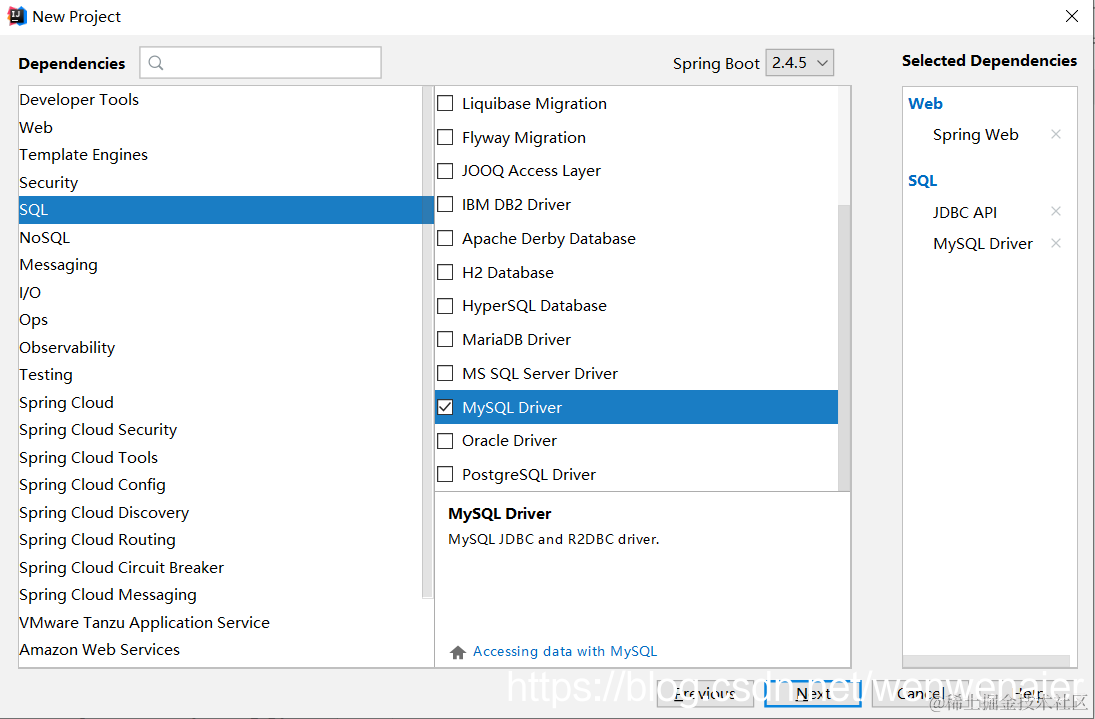Open Accessing data with MySQL guide link
Screen dimensions: 1095x719
pos(565,651)
